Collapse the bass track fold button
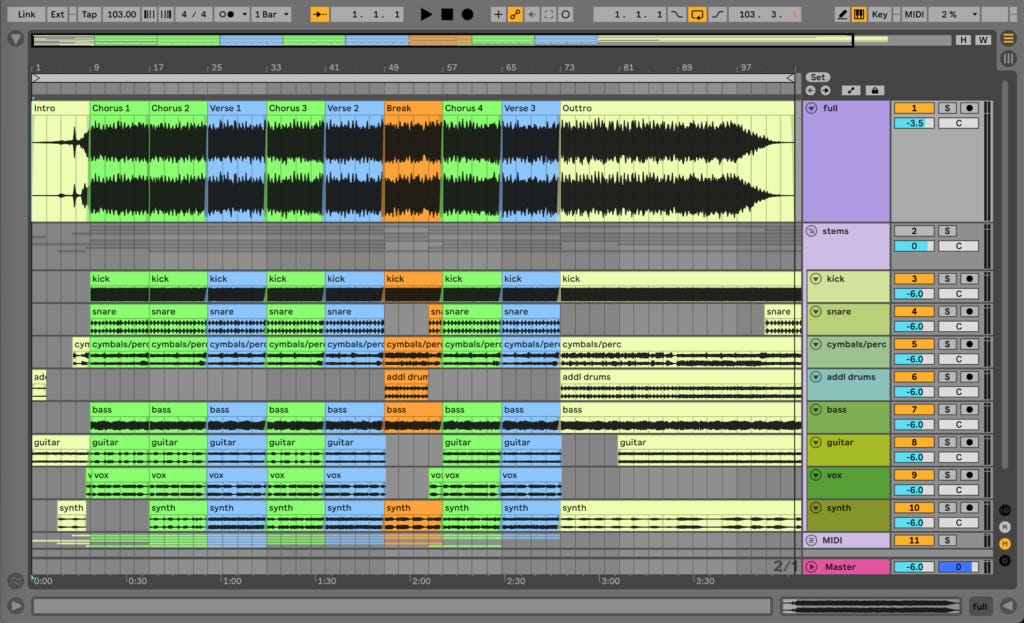The width and height of the screenshot is (1024, 623). 816,409
